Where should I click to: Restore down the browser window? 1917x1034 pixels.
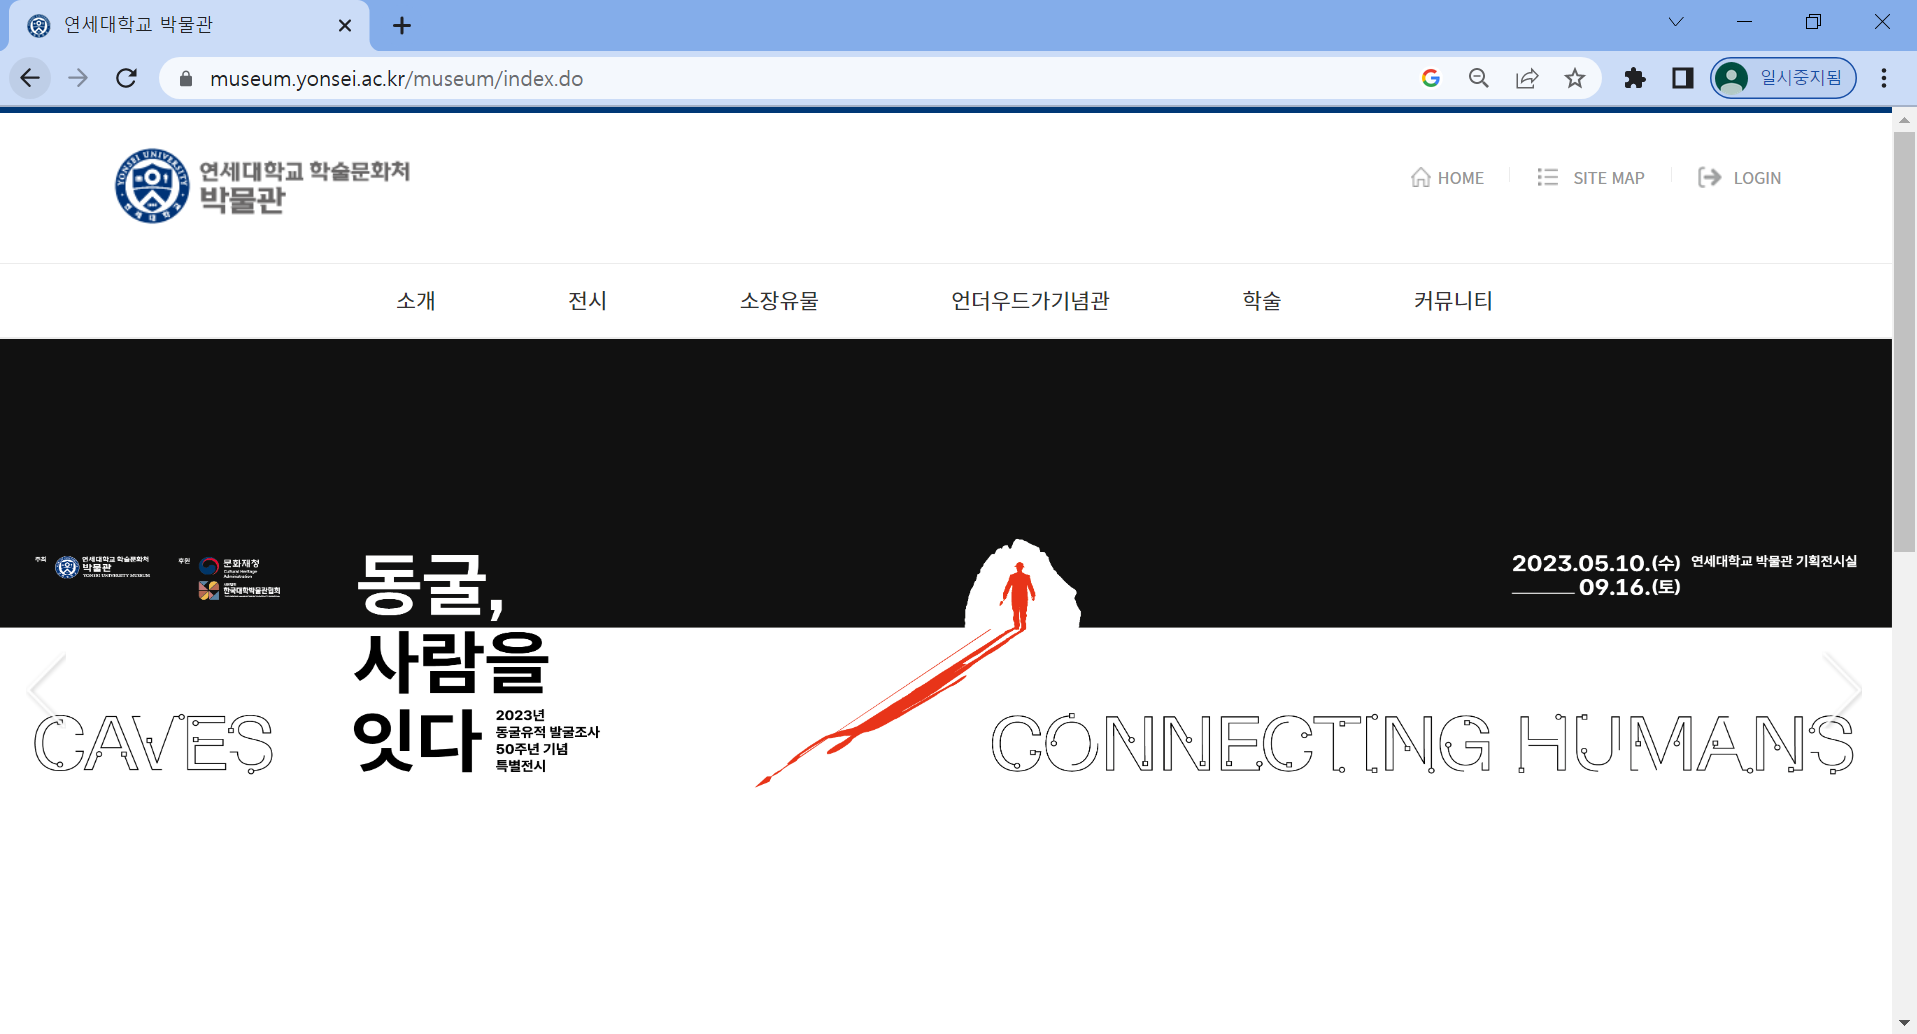(1813, 22)
